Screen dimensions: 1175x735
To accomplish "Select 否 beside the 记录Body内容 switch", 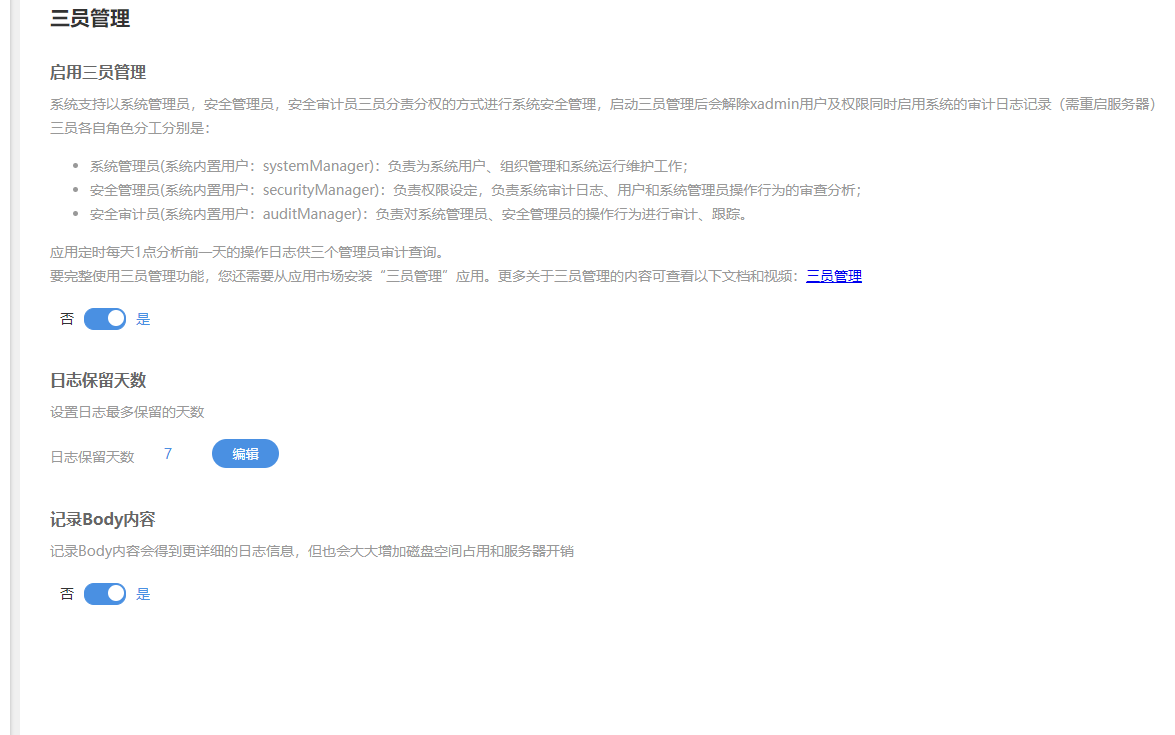I will [x=66, y=593].
